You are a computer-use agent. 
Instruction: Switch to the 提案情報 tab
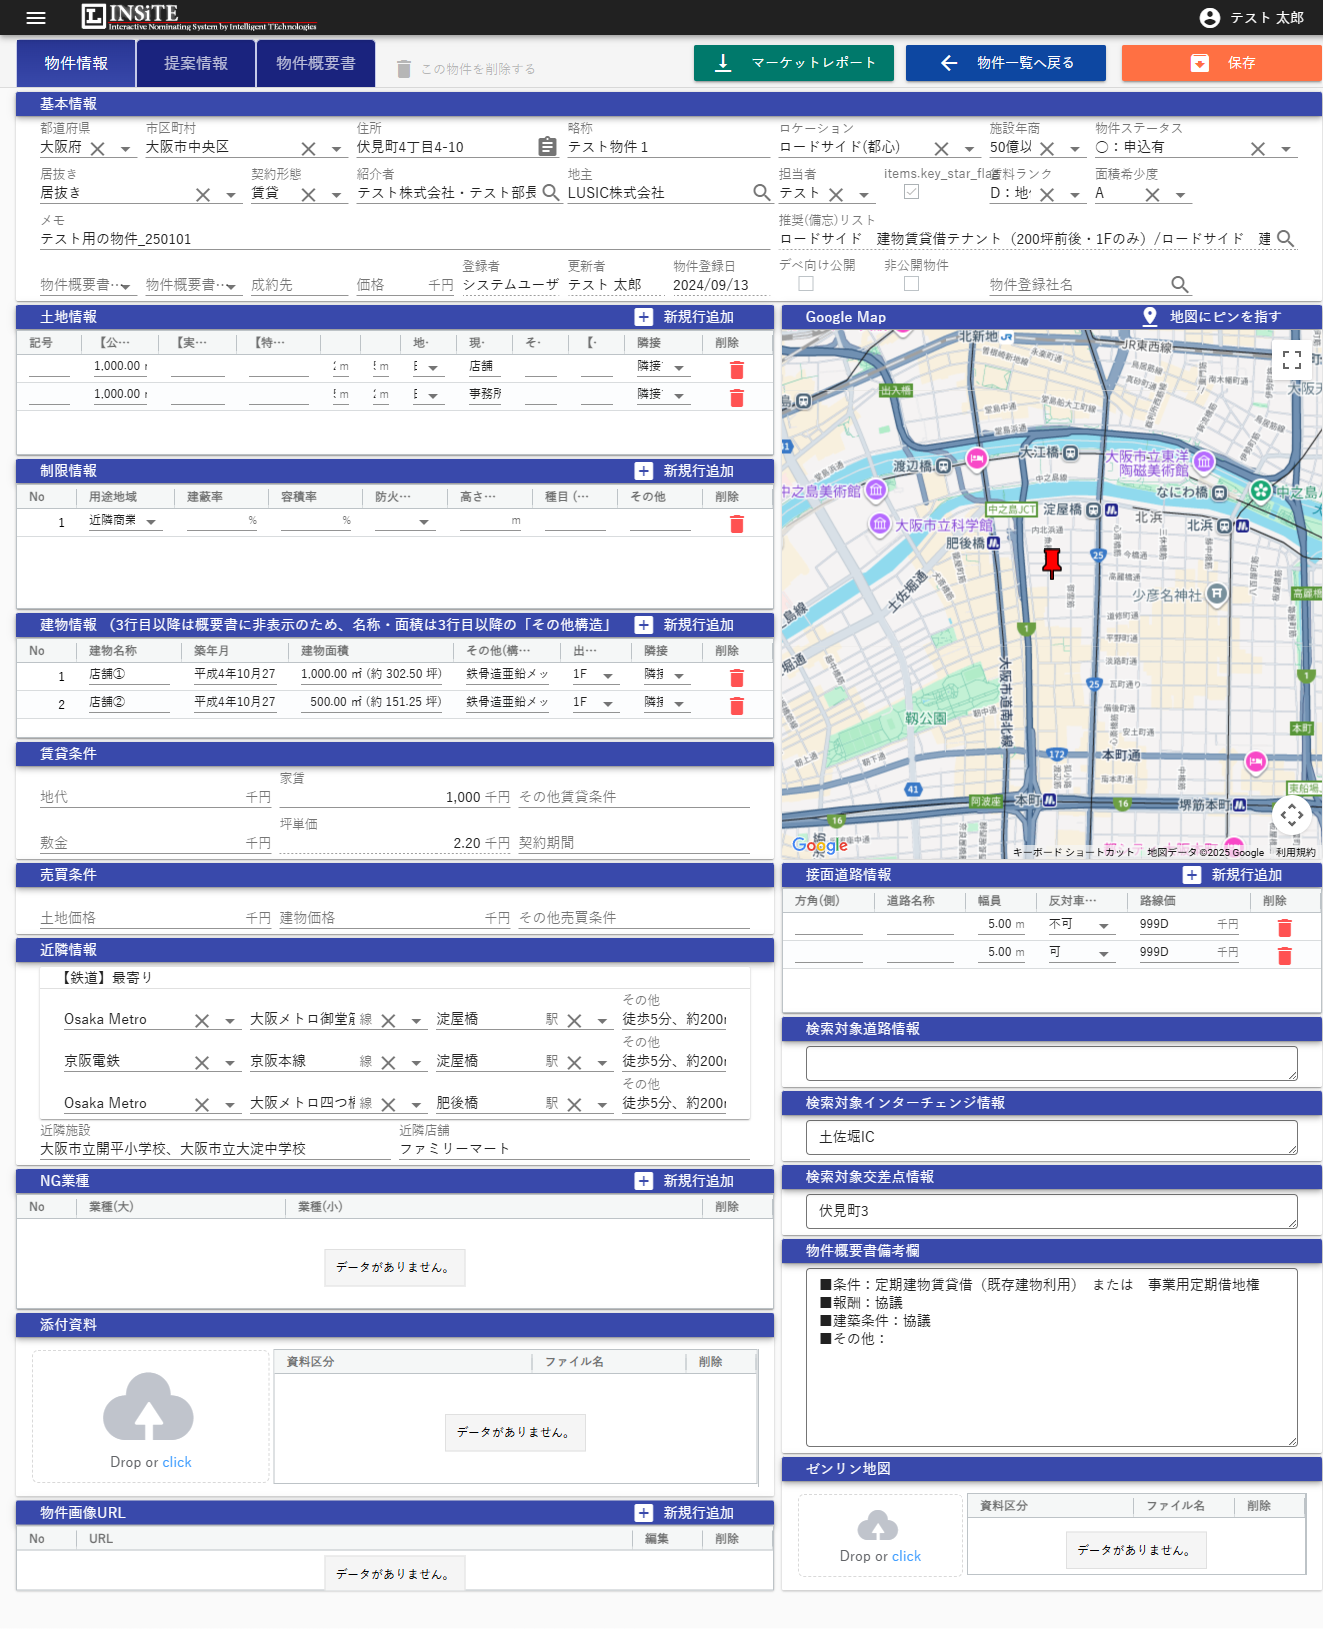coord(196,63)
